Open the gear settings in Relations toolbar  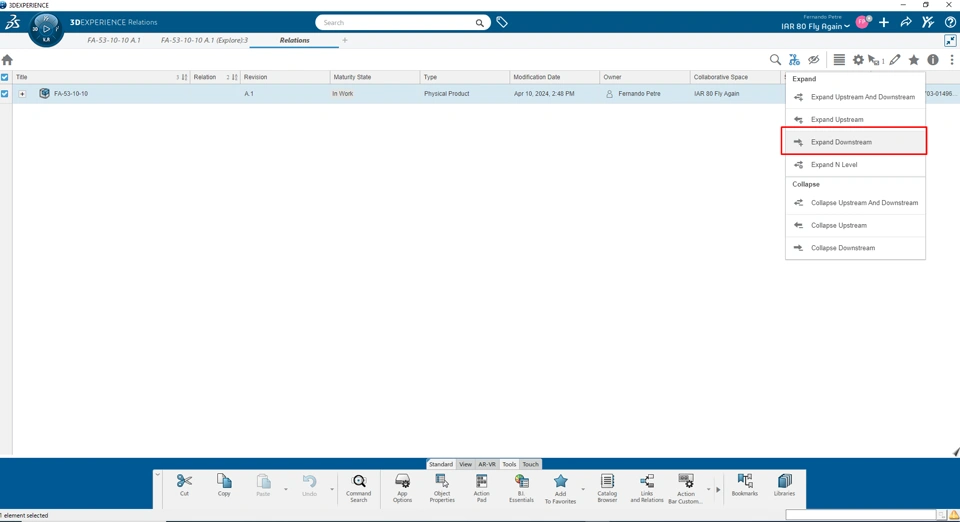[858, 59]
